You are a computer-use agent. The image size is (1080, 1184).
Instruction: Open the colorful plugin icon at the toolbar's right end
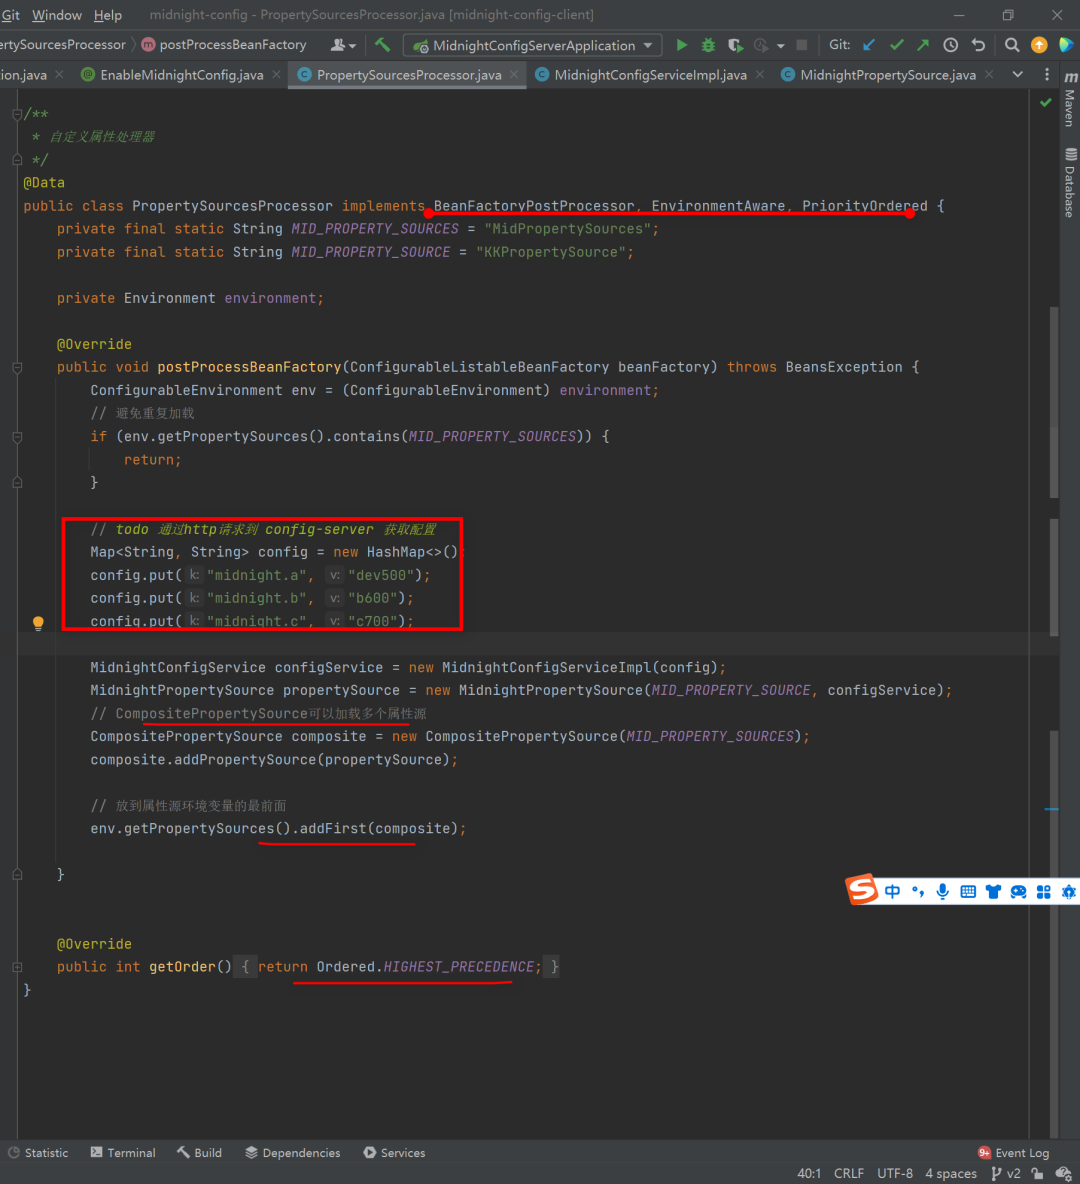pos(1066,45)
